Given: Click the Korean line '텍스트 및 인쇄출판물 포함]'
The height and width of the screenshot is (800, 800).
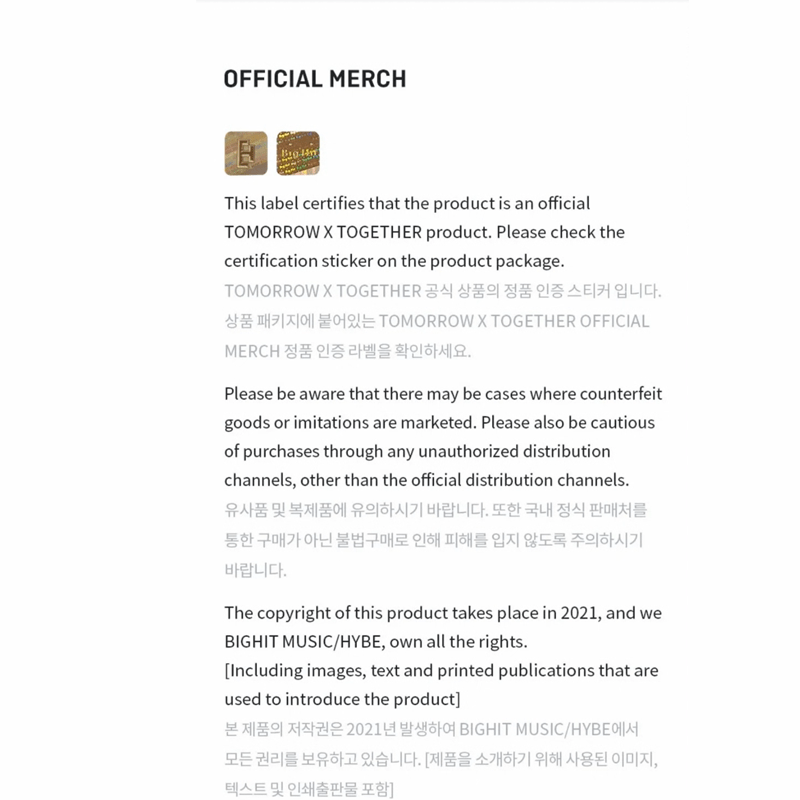Looking at the screenshot, I should [309, 789].
